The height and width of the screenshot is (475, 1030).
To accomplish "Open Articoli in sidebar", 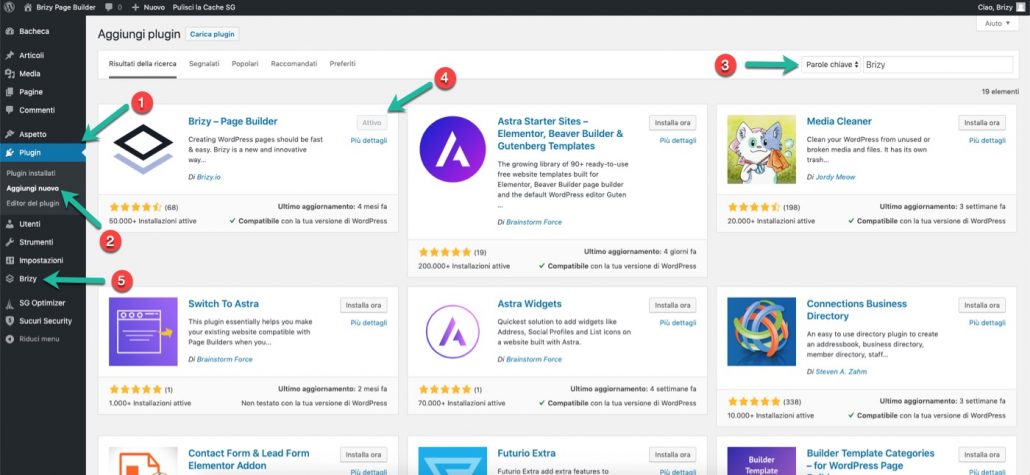I will [32, 55].
